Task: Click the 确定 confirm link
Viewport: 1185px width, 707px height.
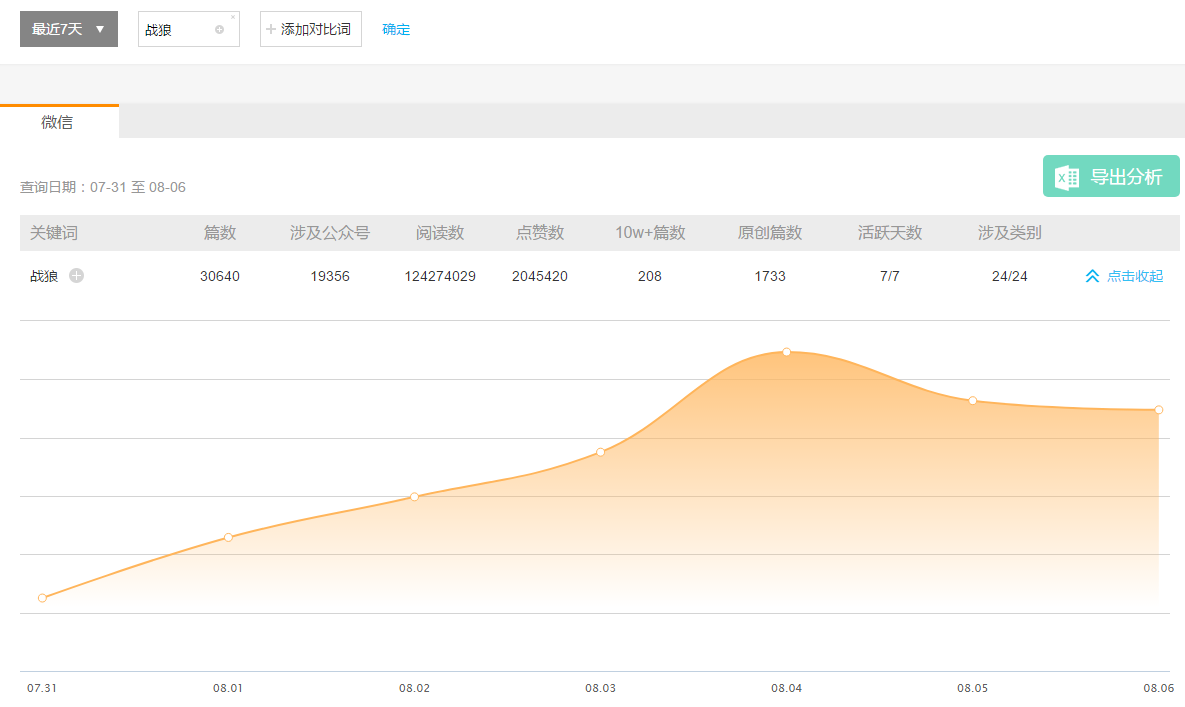Action: pos(396,29)
